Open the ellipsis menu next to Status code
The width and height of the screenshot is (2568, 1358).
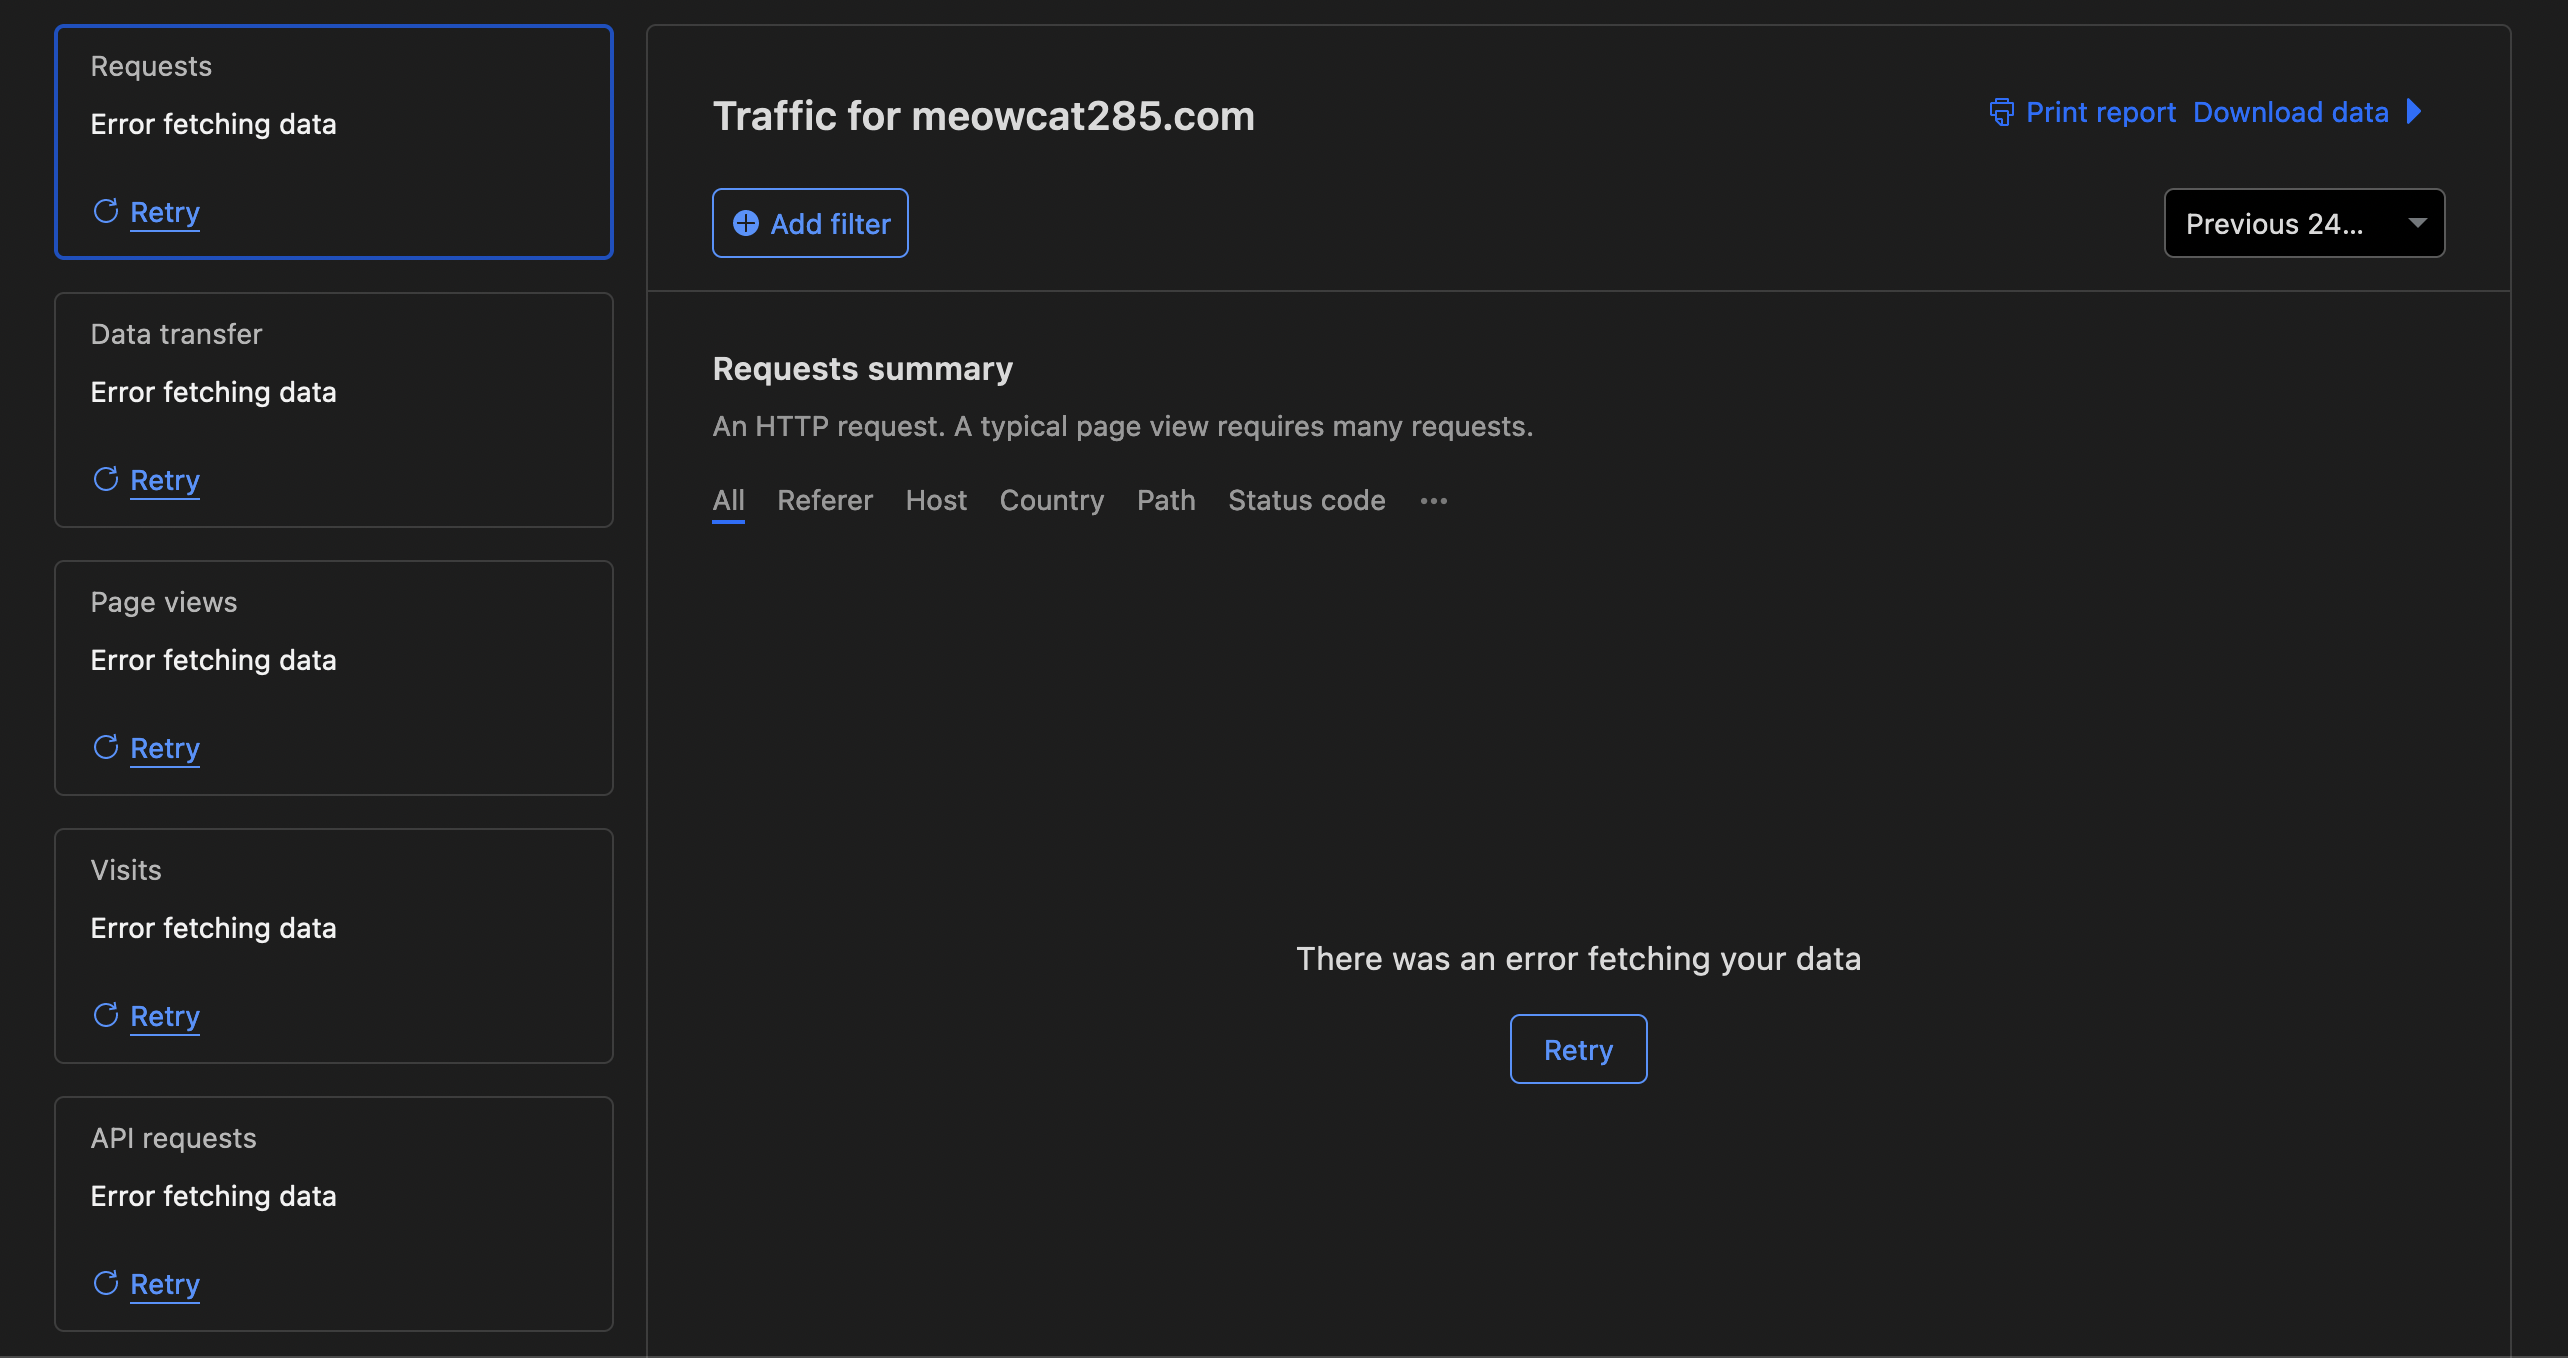(1434, 500)
